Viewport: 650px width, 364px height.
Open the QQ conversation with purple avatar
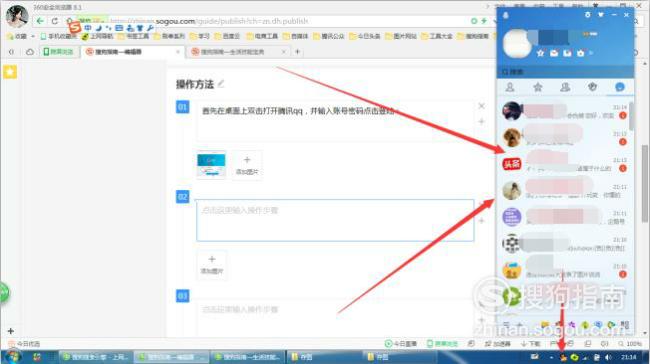(x=564, y=217)
